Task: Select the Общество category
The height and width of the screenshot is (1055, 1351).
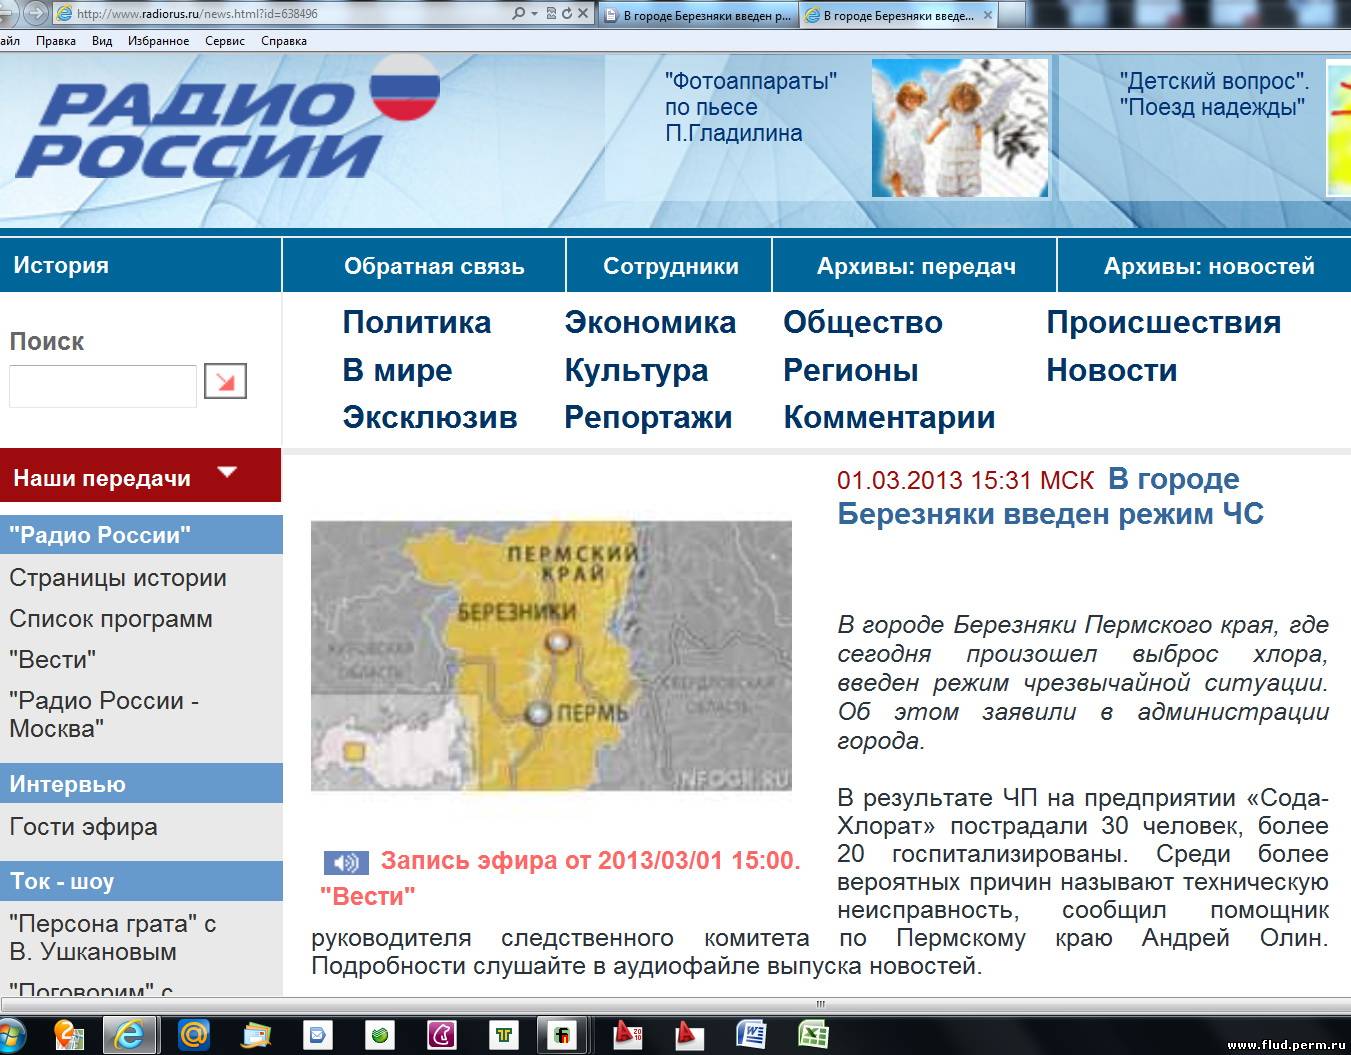Action: (862, 322)
